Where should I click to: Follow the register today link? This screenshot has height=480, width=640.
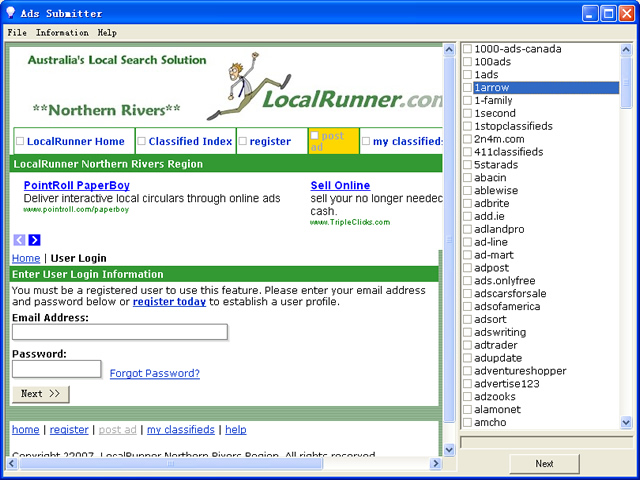tap(169, 302)
